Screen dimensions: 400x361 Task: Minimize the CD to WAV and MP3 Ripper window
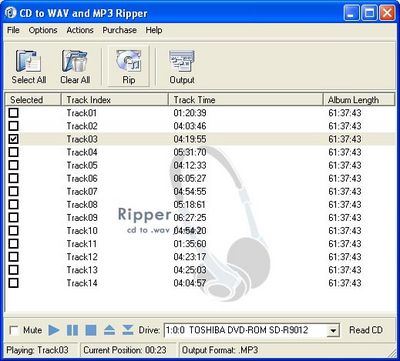pos(352,14)
